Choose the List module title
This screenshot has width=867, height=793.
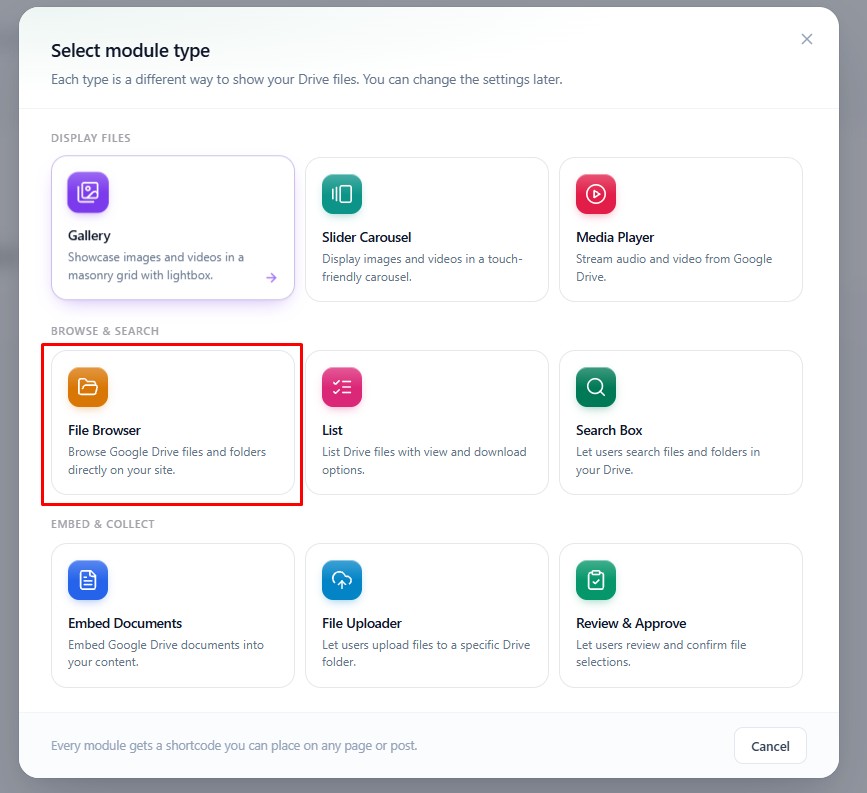(332, 430)
